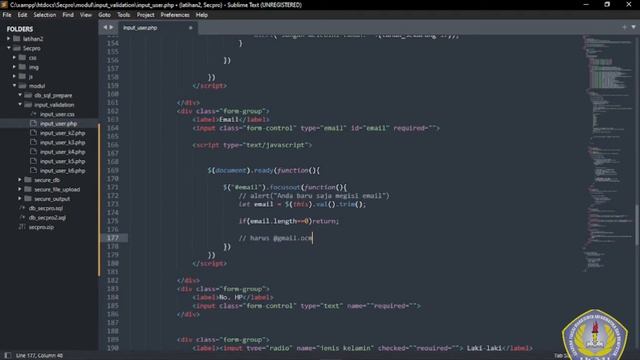This screenshot has width=640, height=360.
Task: Open the tab list dropdown arrow
Action: pos(633,27)
